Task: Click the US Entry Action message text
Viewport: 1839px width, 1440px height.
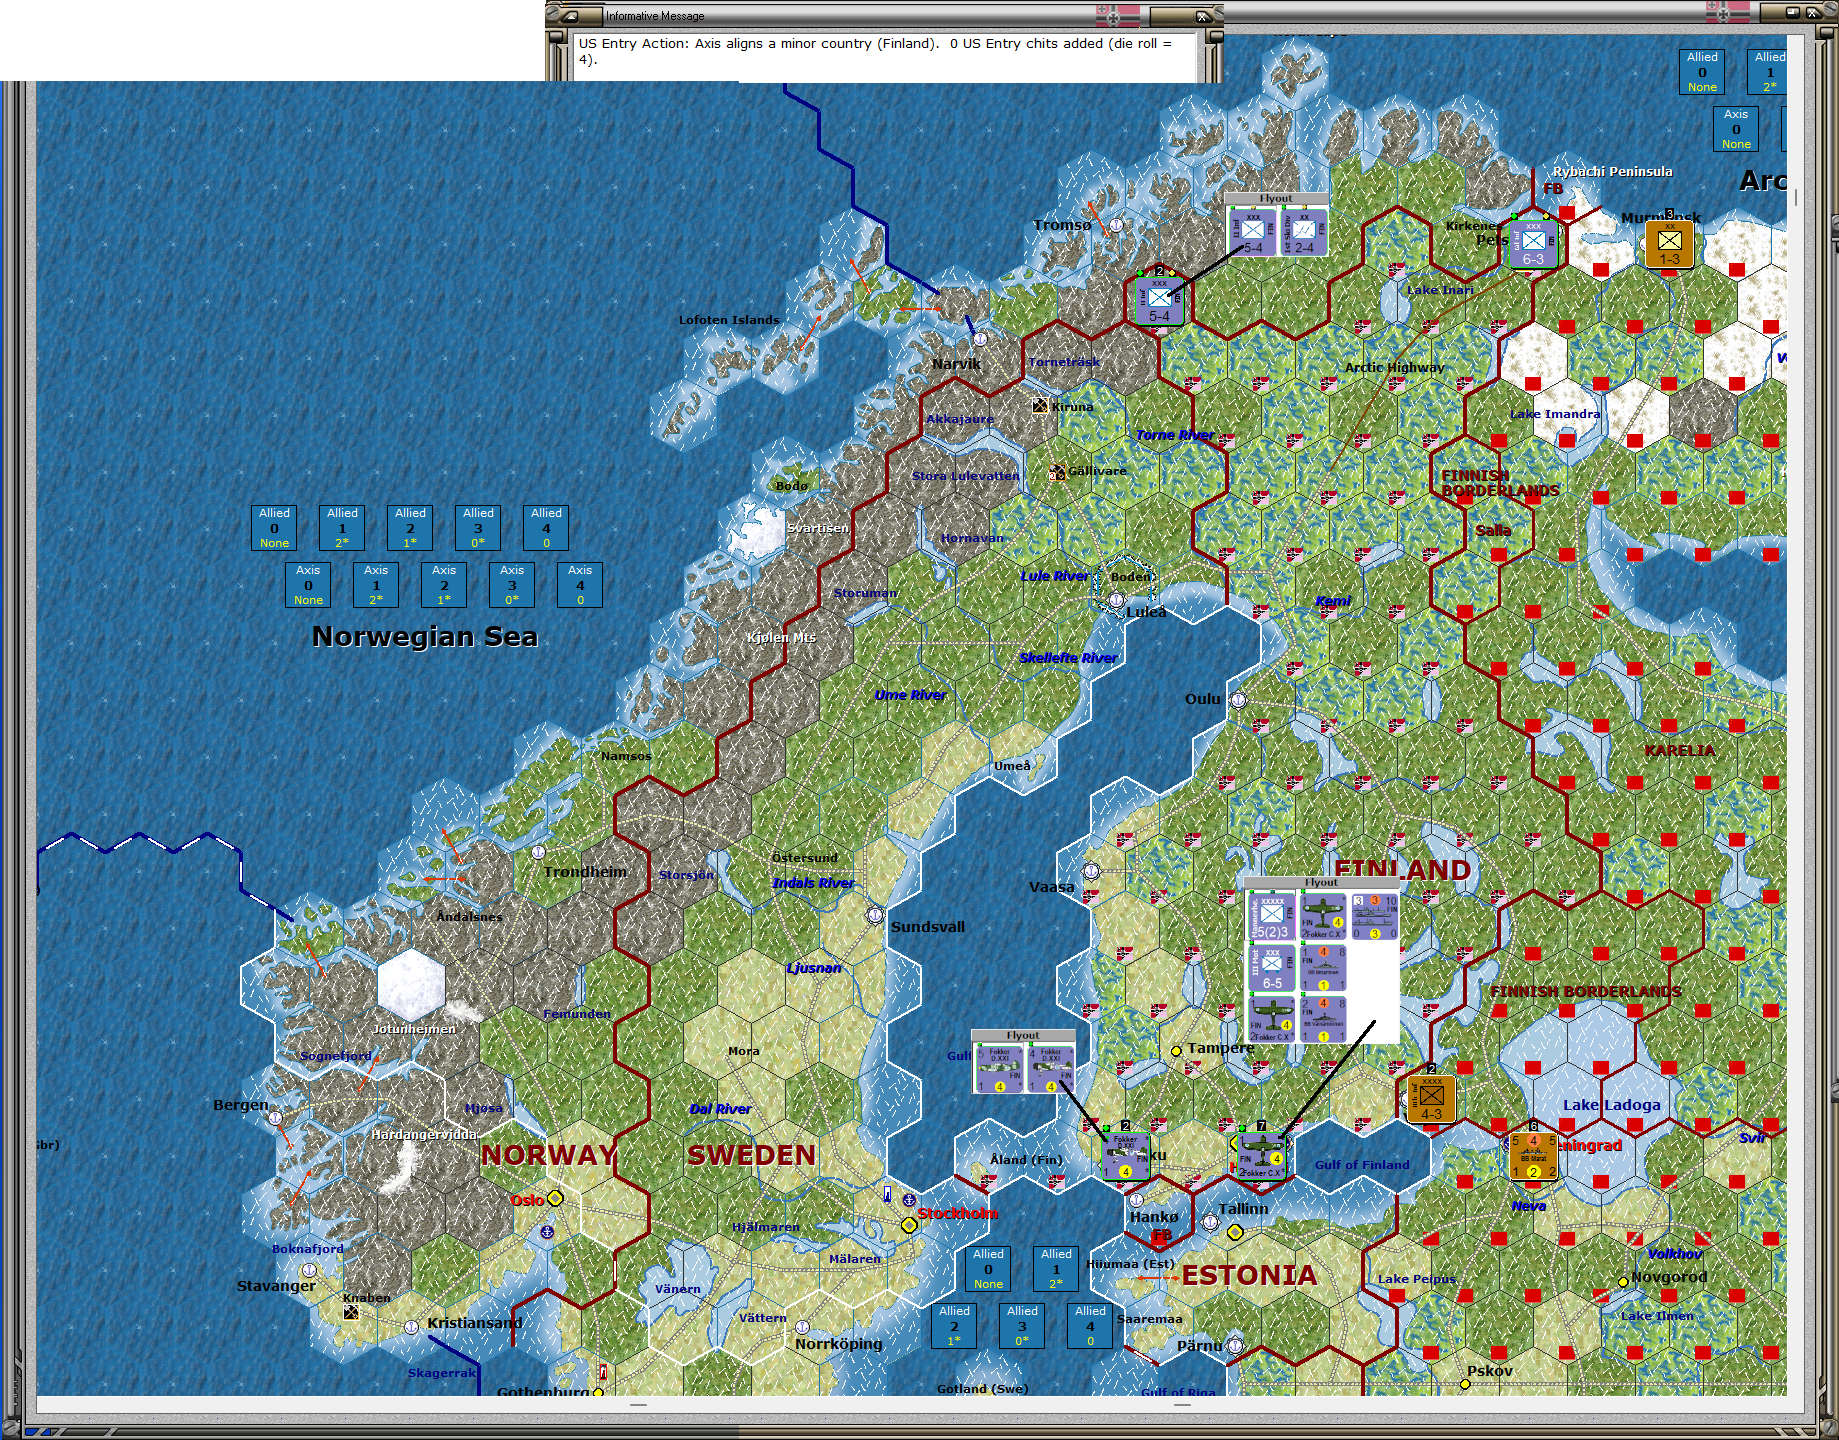Action: click(x=875, y=51)
